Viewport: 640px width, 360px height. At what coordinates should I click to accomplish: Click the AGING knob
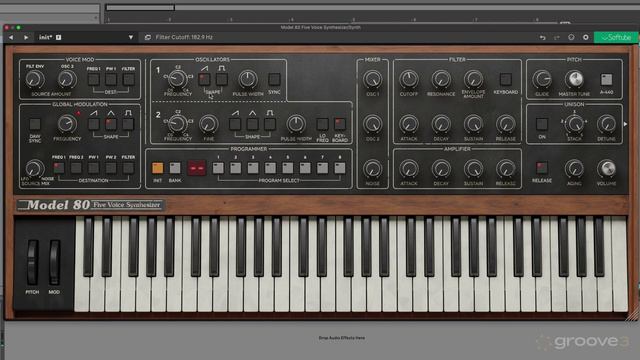[x=574, y=168]
